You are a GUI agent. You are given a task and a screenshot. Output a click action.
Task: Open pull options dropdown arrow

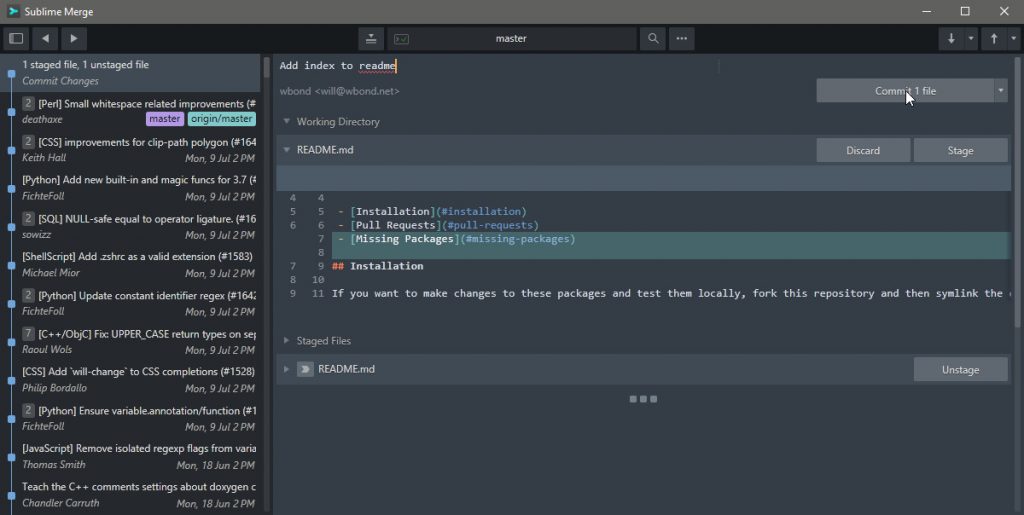(970, 39)
